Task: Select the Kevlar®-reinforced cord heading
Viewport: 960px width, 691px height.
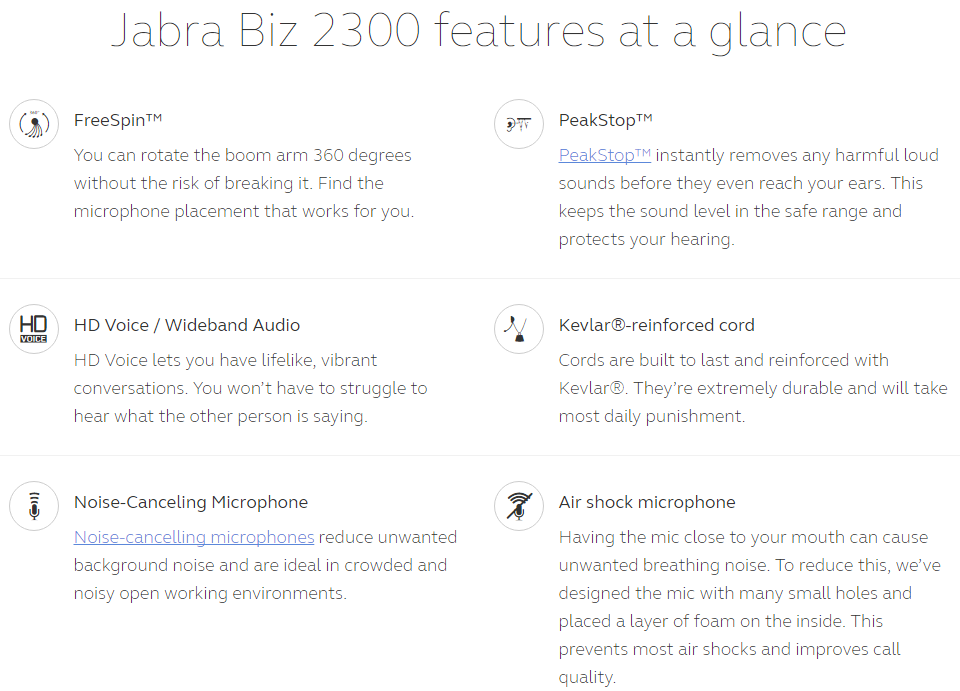Action: click(656, 325)
